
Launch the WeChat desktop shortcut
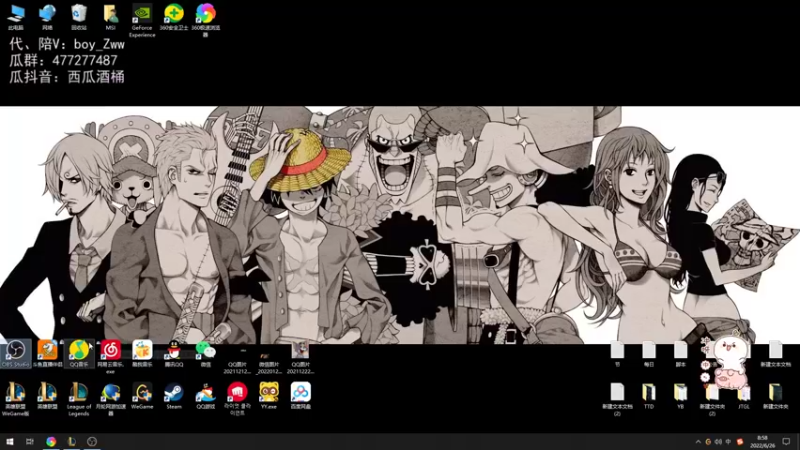206,354
